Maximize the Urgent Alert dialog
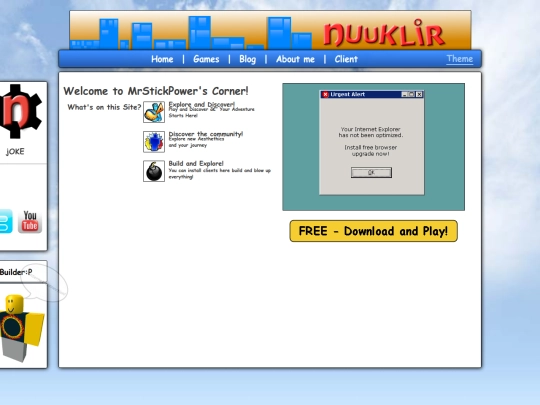 [412, 94]
